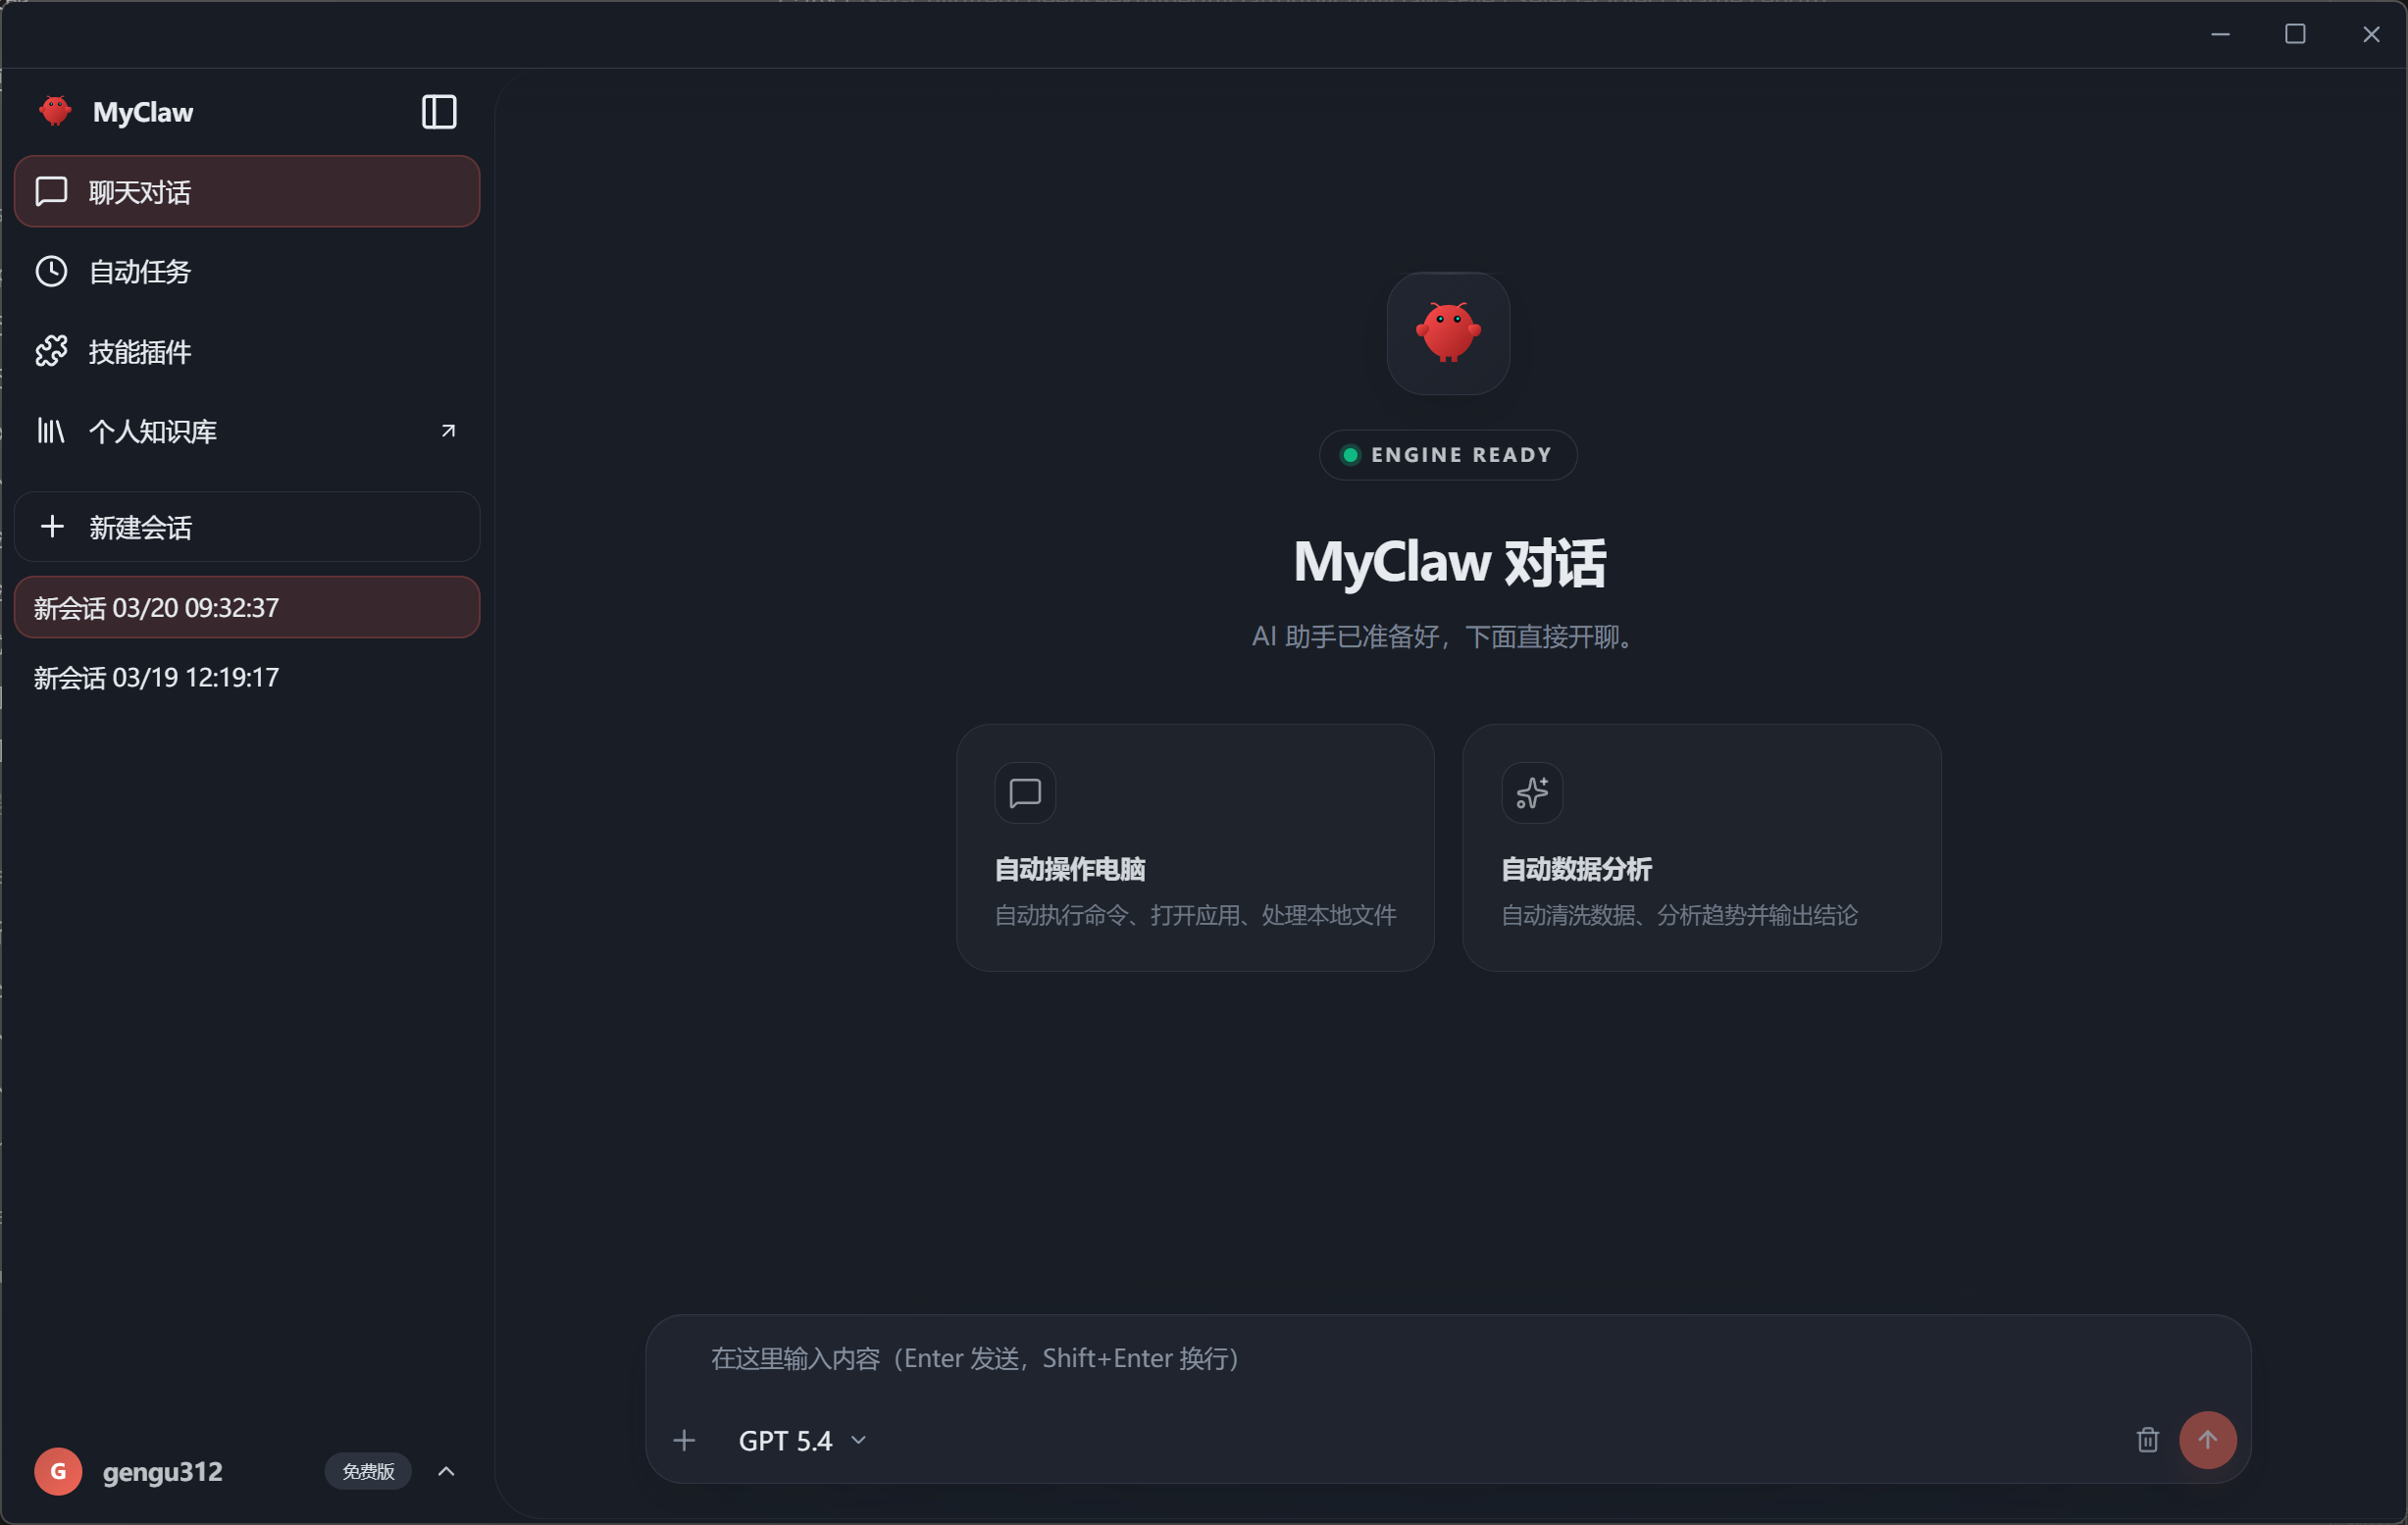The height and width of the screenshot is (1525, 2408).
Task: Go to 技能插件 plugins page
Action: click(140, 352)
